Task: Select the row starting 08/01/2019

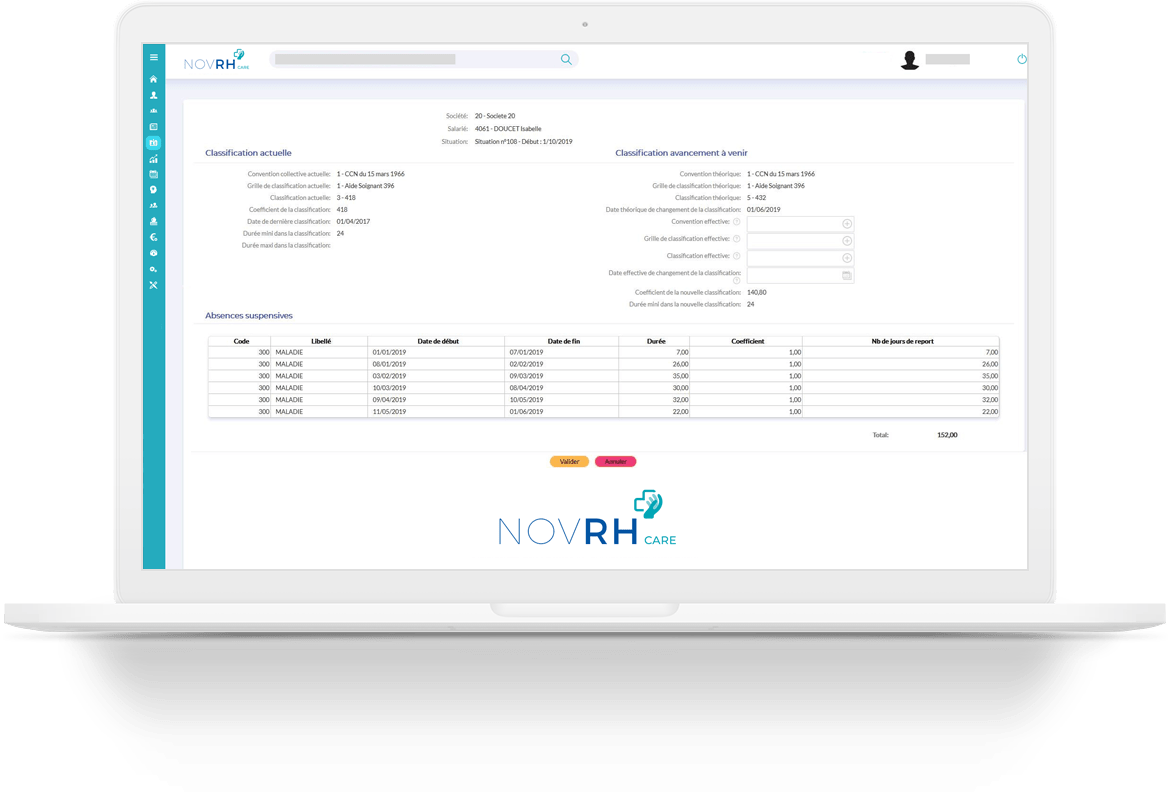Action: [x=604, y=364]
